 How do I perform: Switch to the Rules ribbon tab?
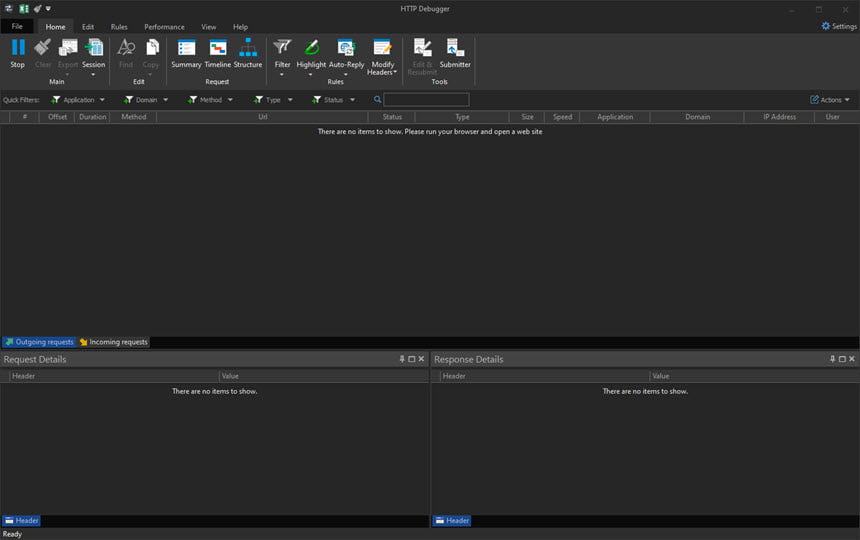point(119,26)
